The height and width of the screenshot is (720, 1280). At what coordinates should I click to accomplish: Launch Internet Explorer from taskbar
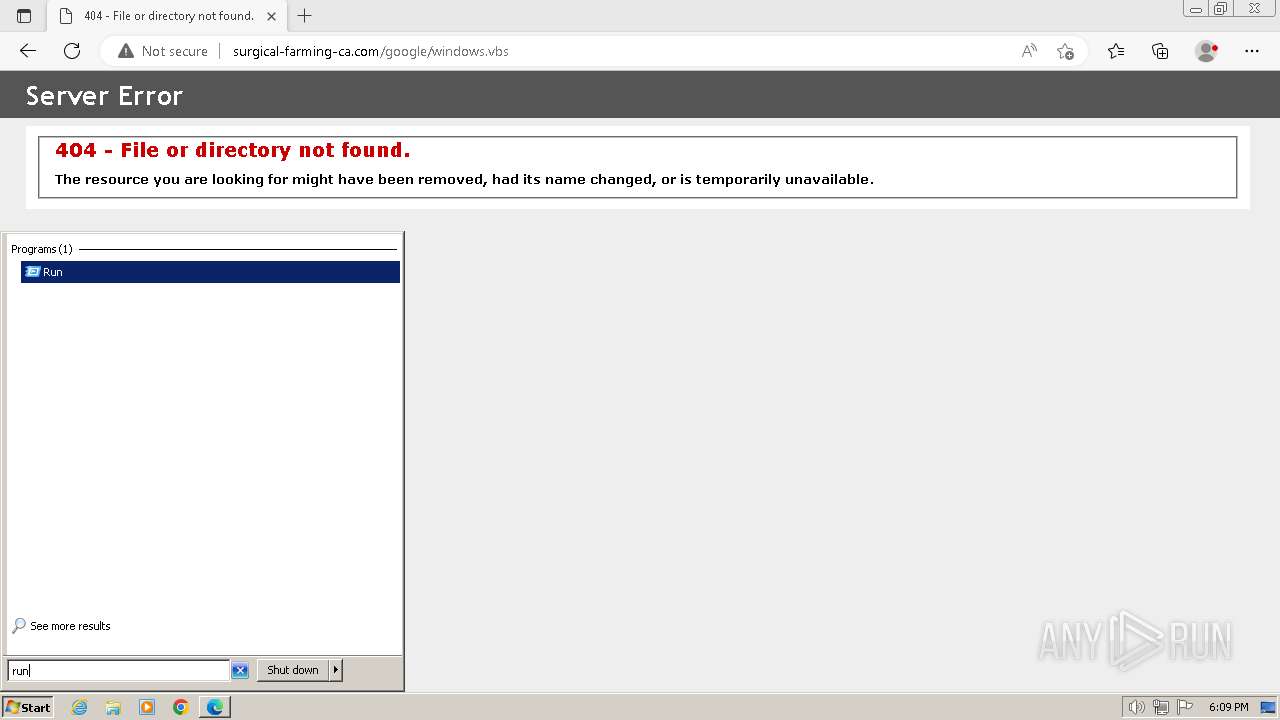80,707
